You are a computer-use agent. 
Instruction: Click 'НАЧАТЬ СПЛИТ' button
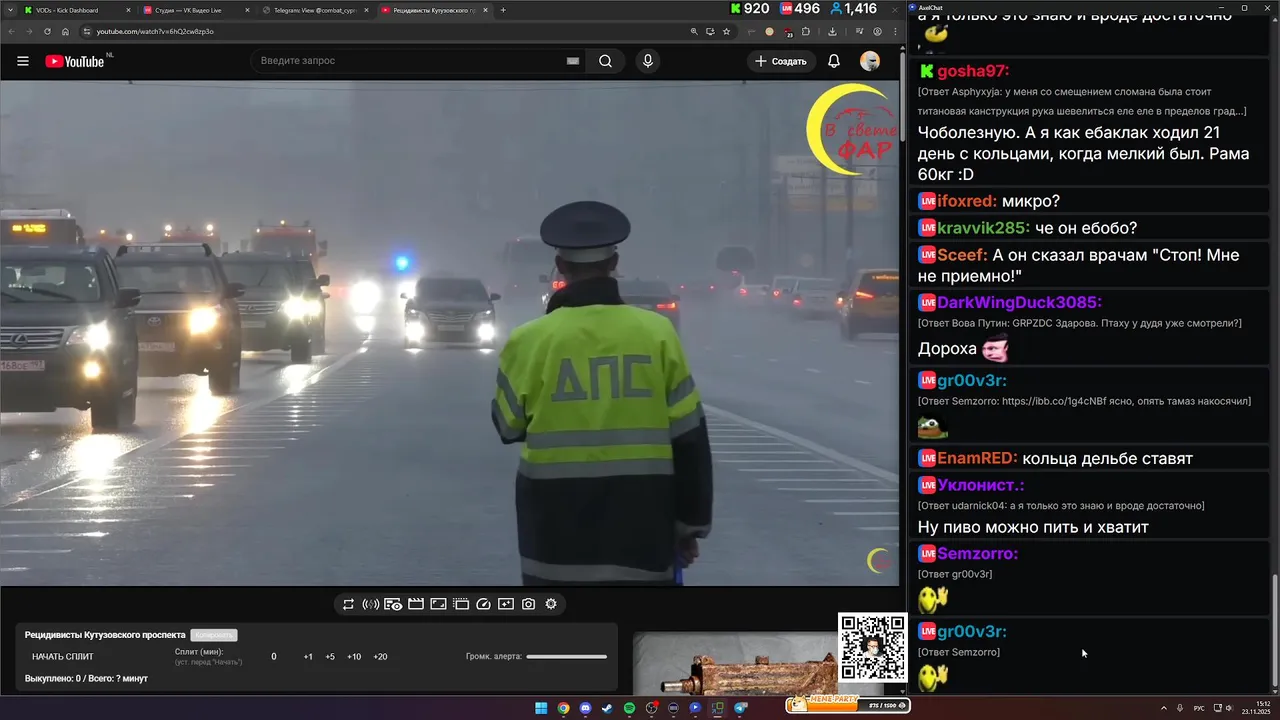point(63,657)
